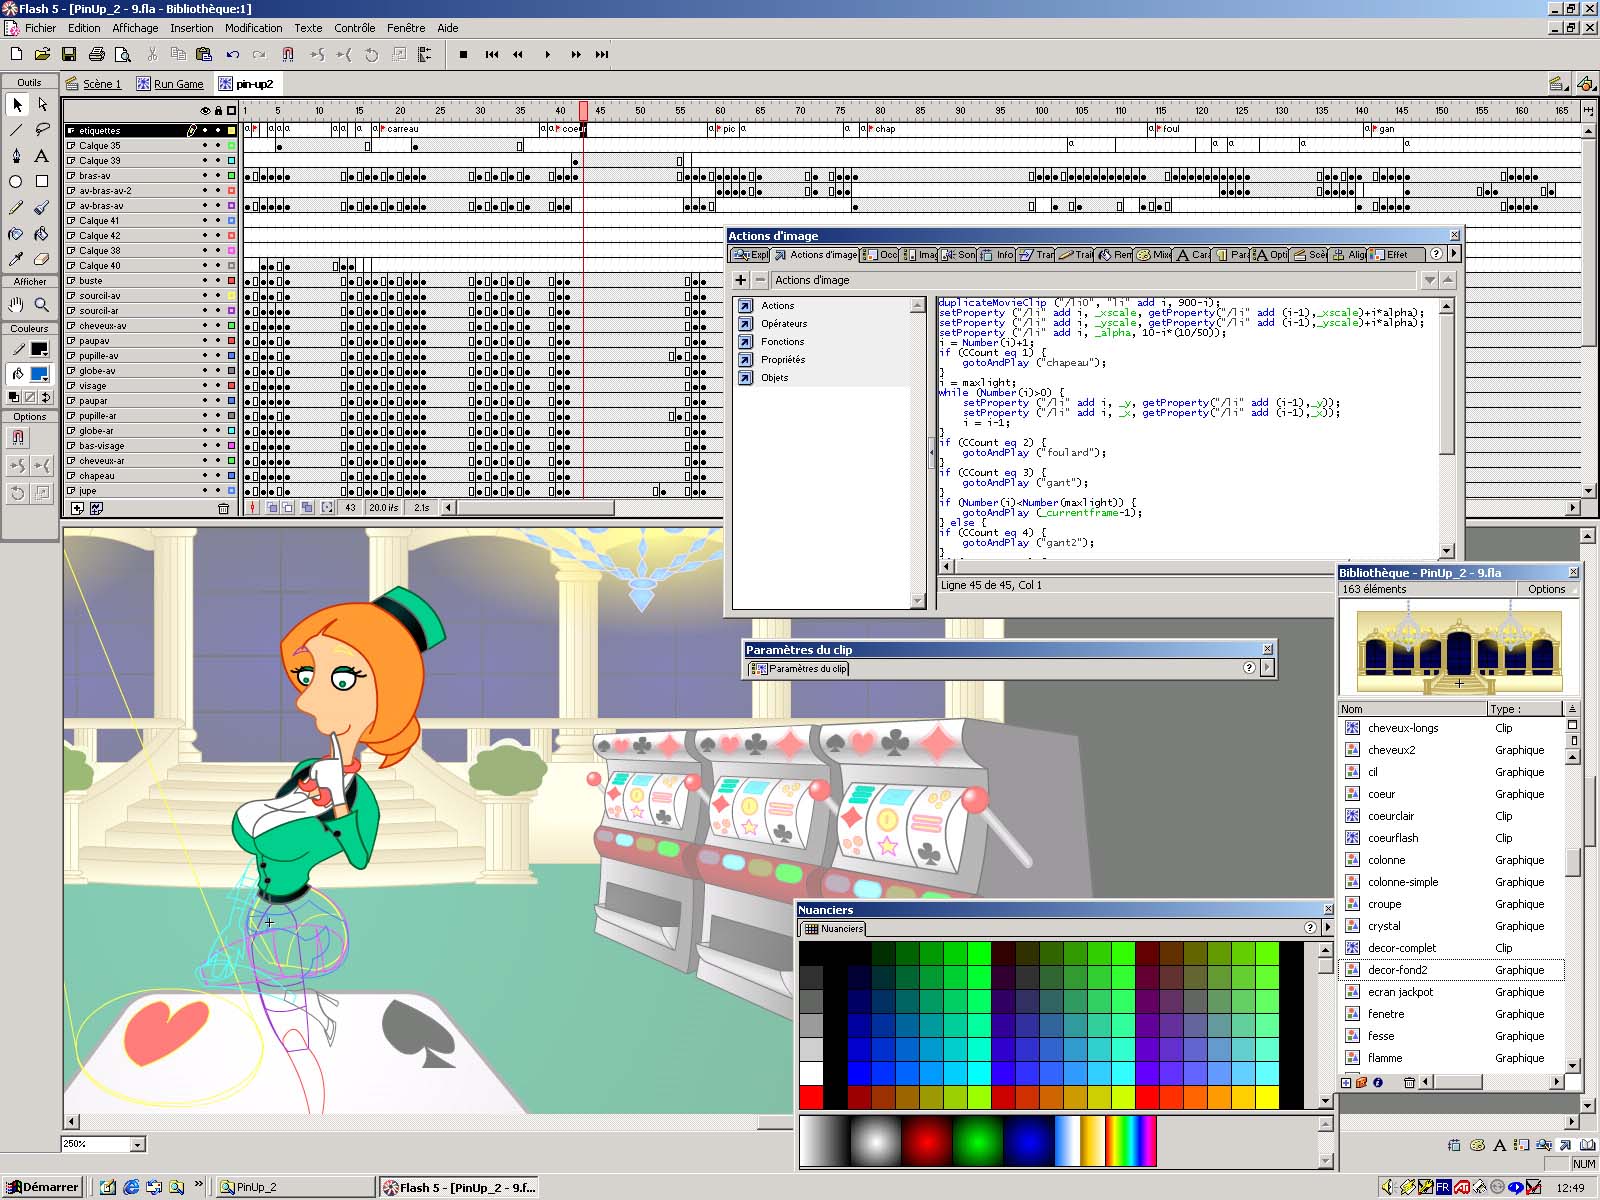
Task: Open the Insertion menu
Action: click(x=191, y=28)
